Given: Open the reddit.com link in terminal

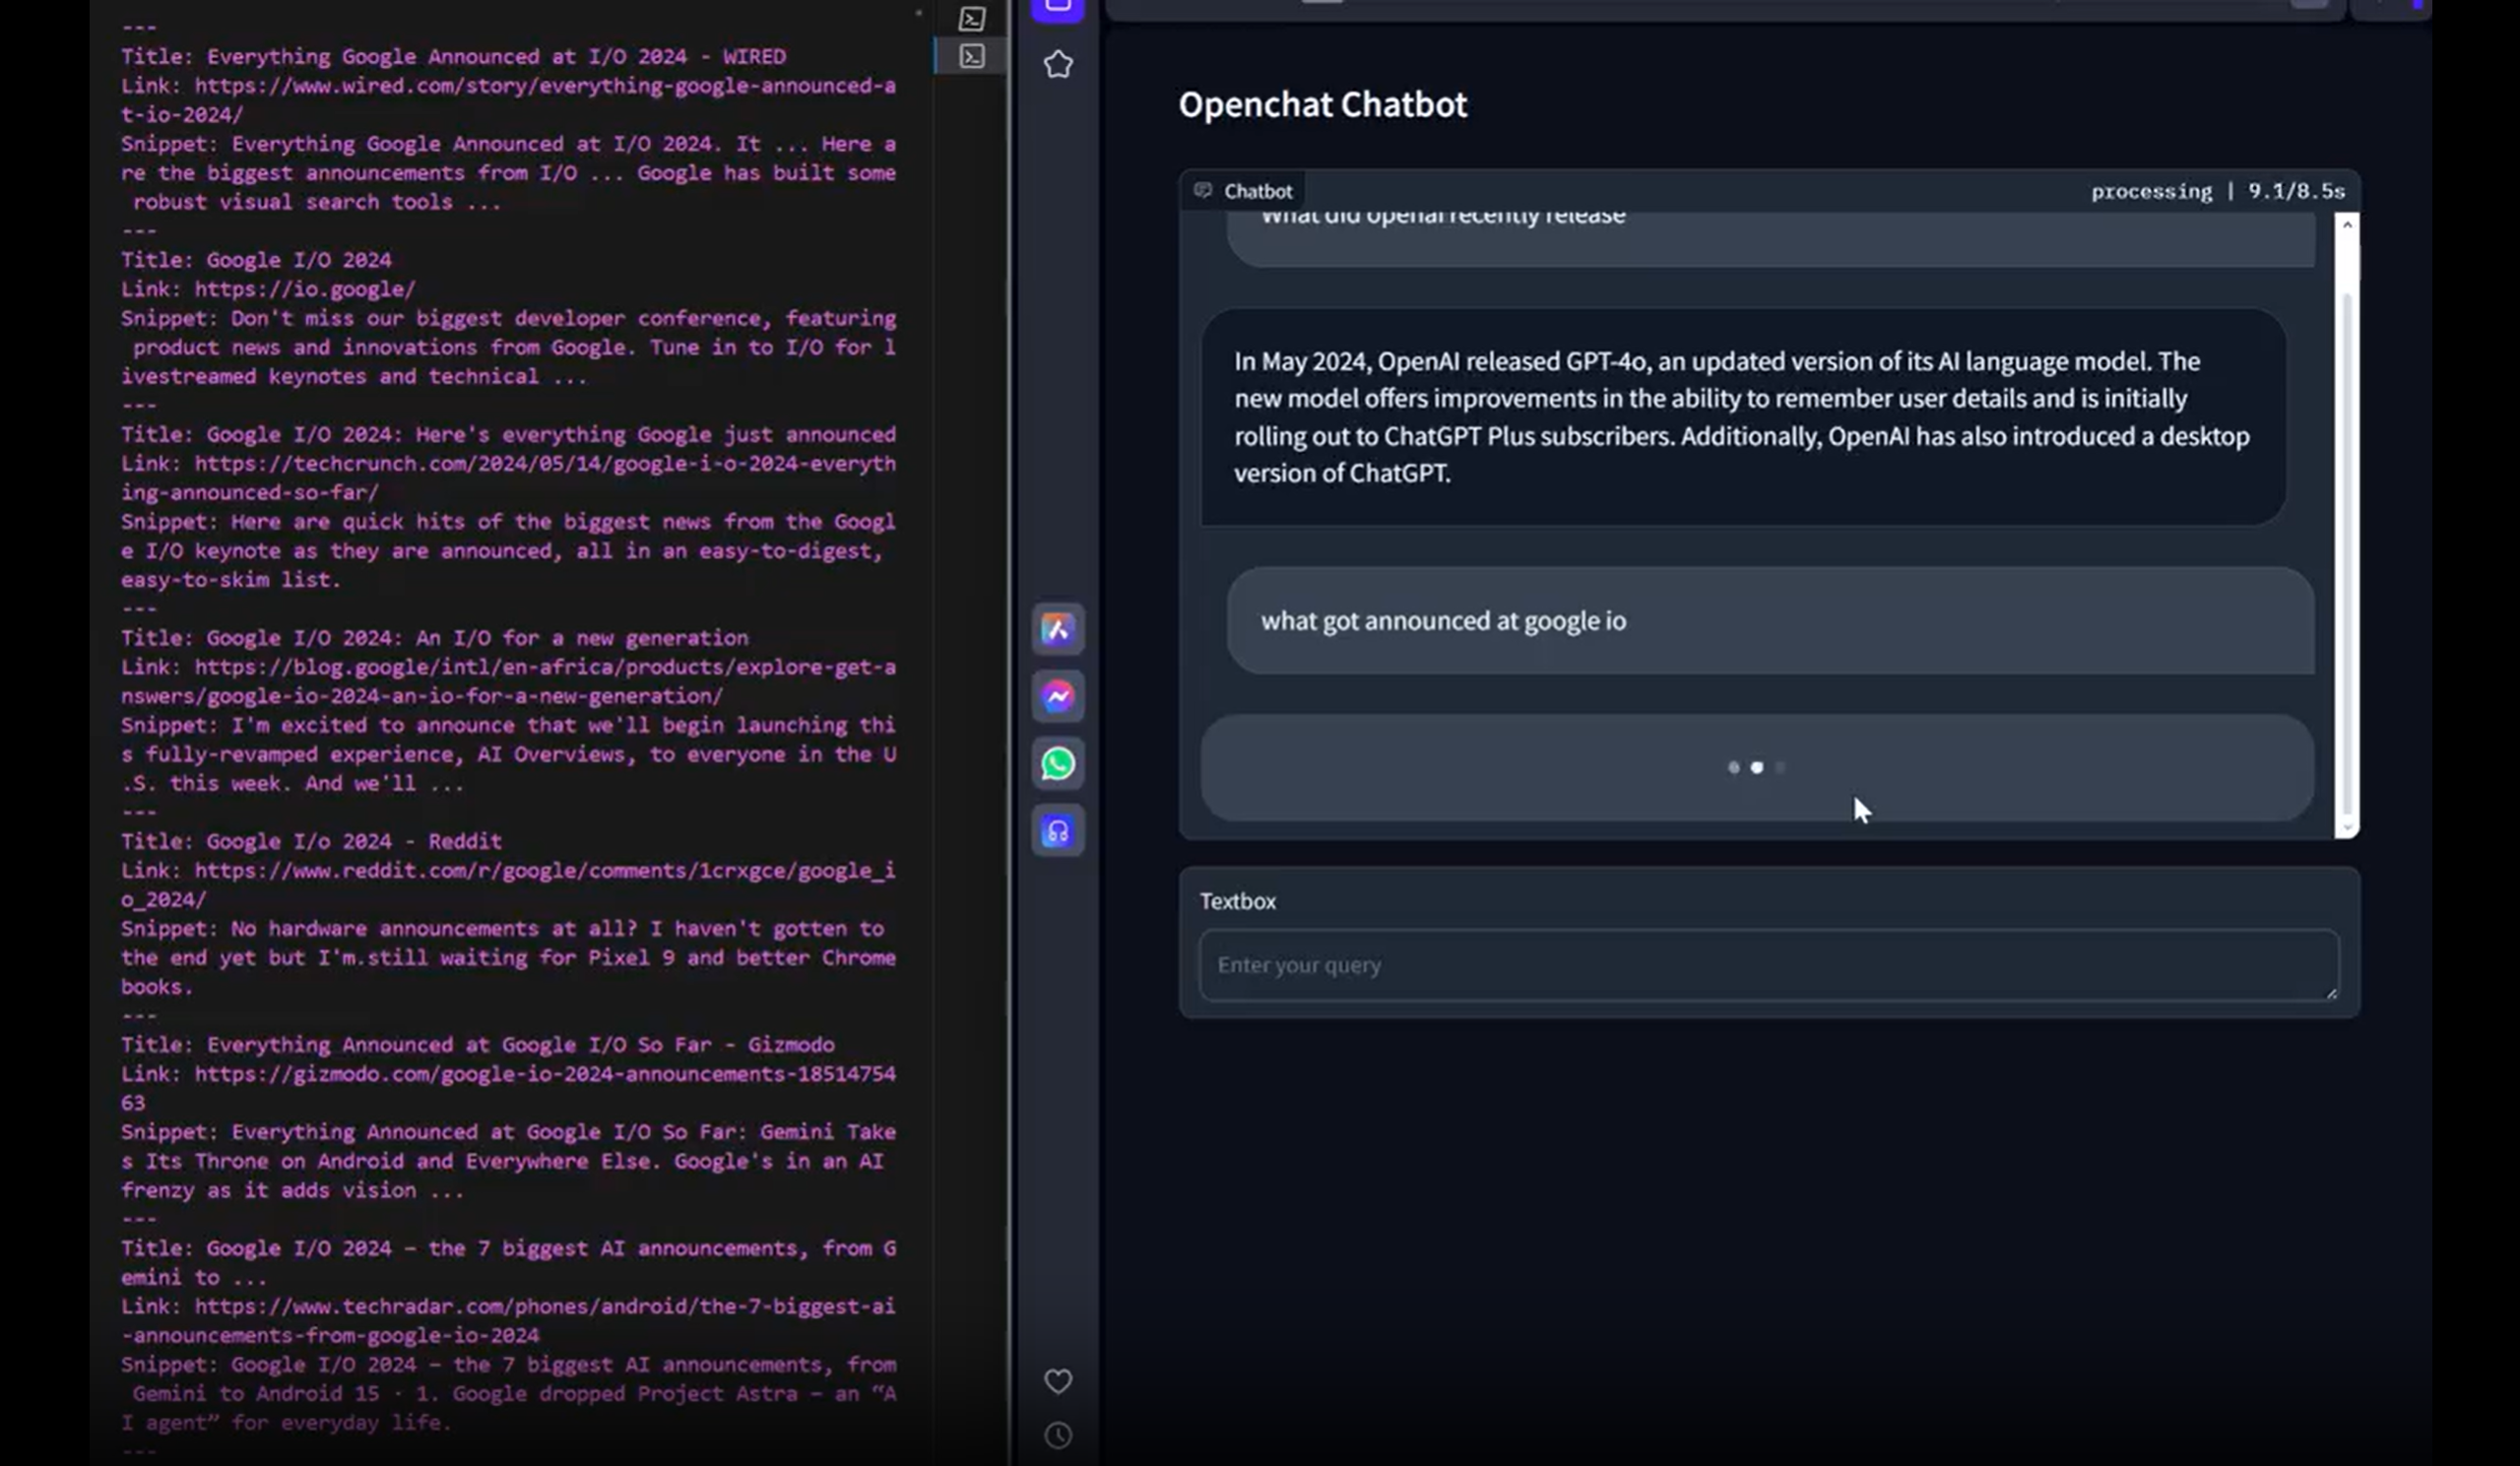Looking at the screenshot, I should click(508, 885).
